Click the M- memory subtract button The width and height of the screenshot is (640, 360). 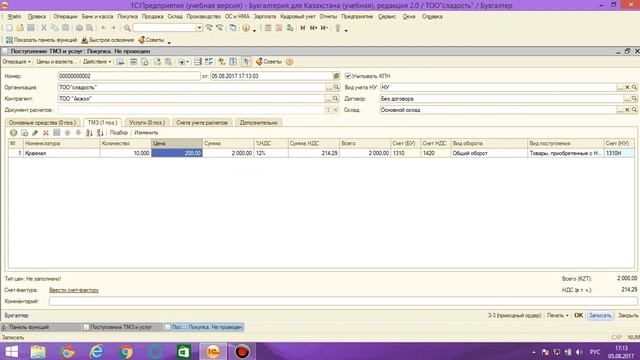tap(324, 28)
